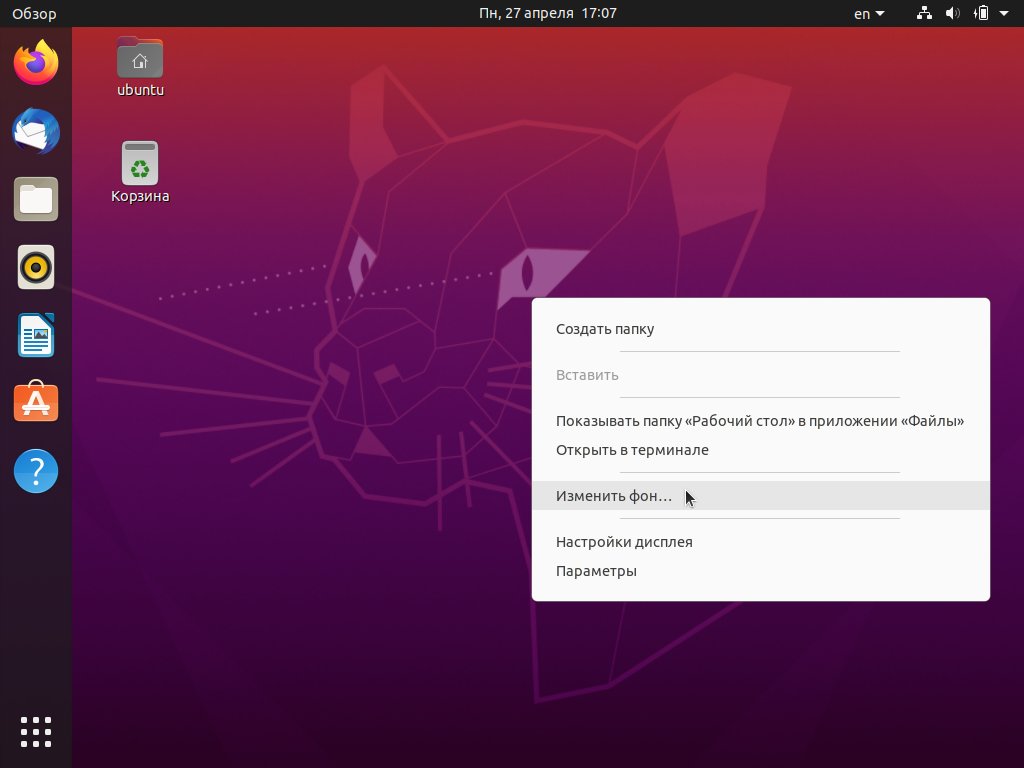1024x768 pixels.
Task: Choose 'Открыть в терминале' from the menu
Action: tap(632, 449)
